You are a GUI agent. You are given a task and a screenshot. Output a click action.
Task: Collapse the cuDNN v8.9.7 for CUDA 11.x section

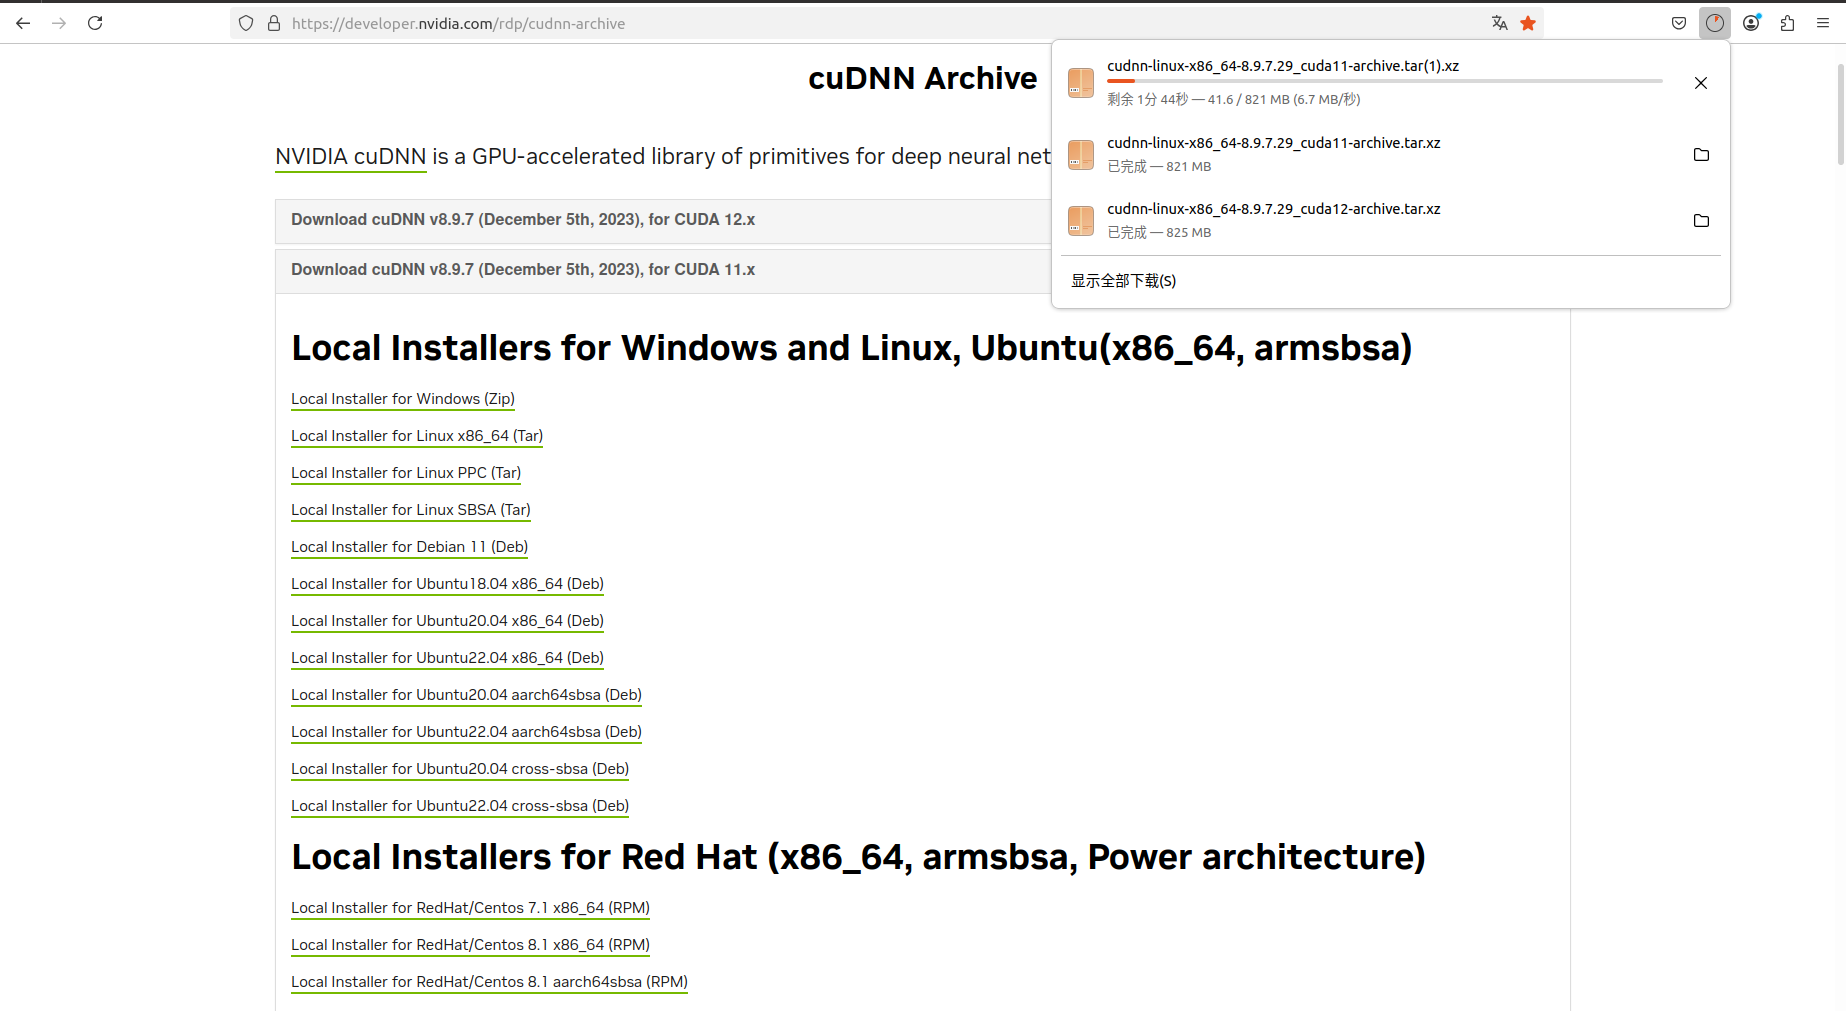click(x=663, y=270)
